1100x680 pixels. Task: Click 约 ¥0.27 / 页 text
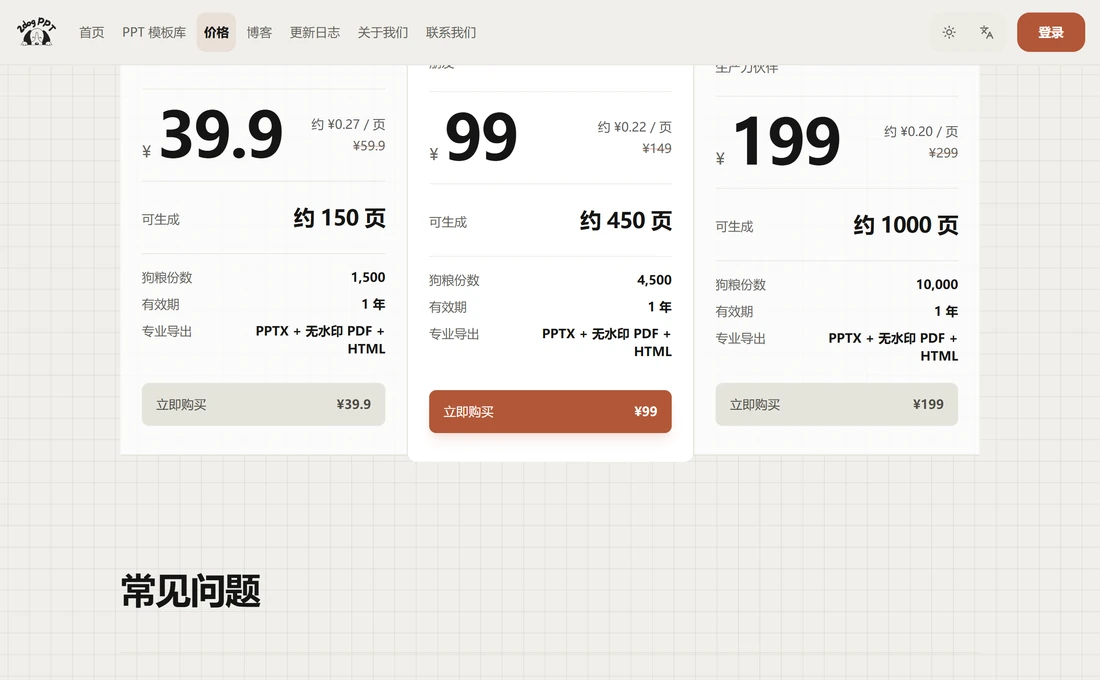[348, 124]
